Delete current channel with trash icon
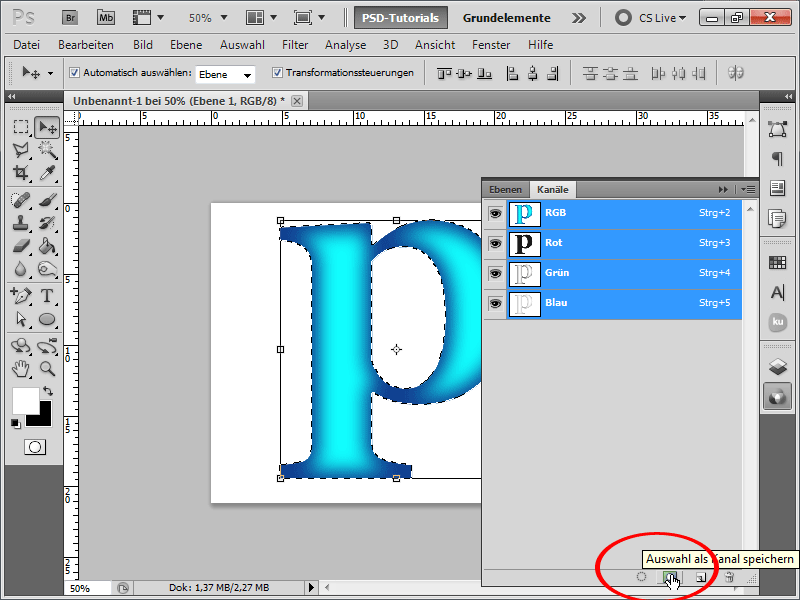The height and width of the screenshot is (600, 800). tap(730, 577)
